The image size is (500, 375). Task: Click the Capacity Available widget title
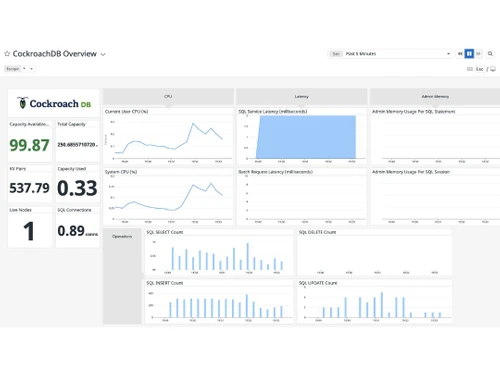(29, 124)
